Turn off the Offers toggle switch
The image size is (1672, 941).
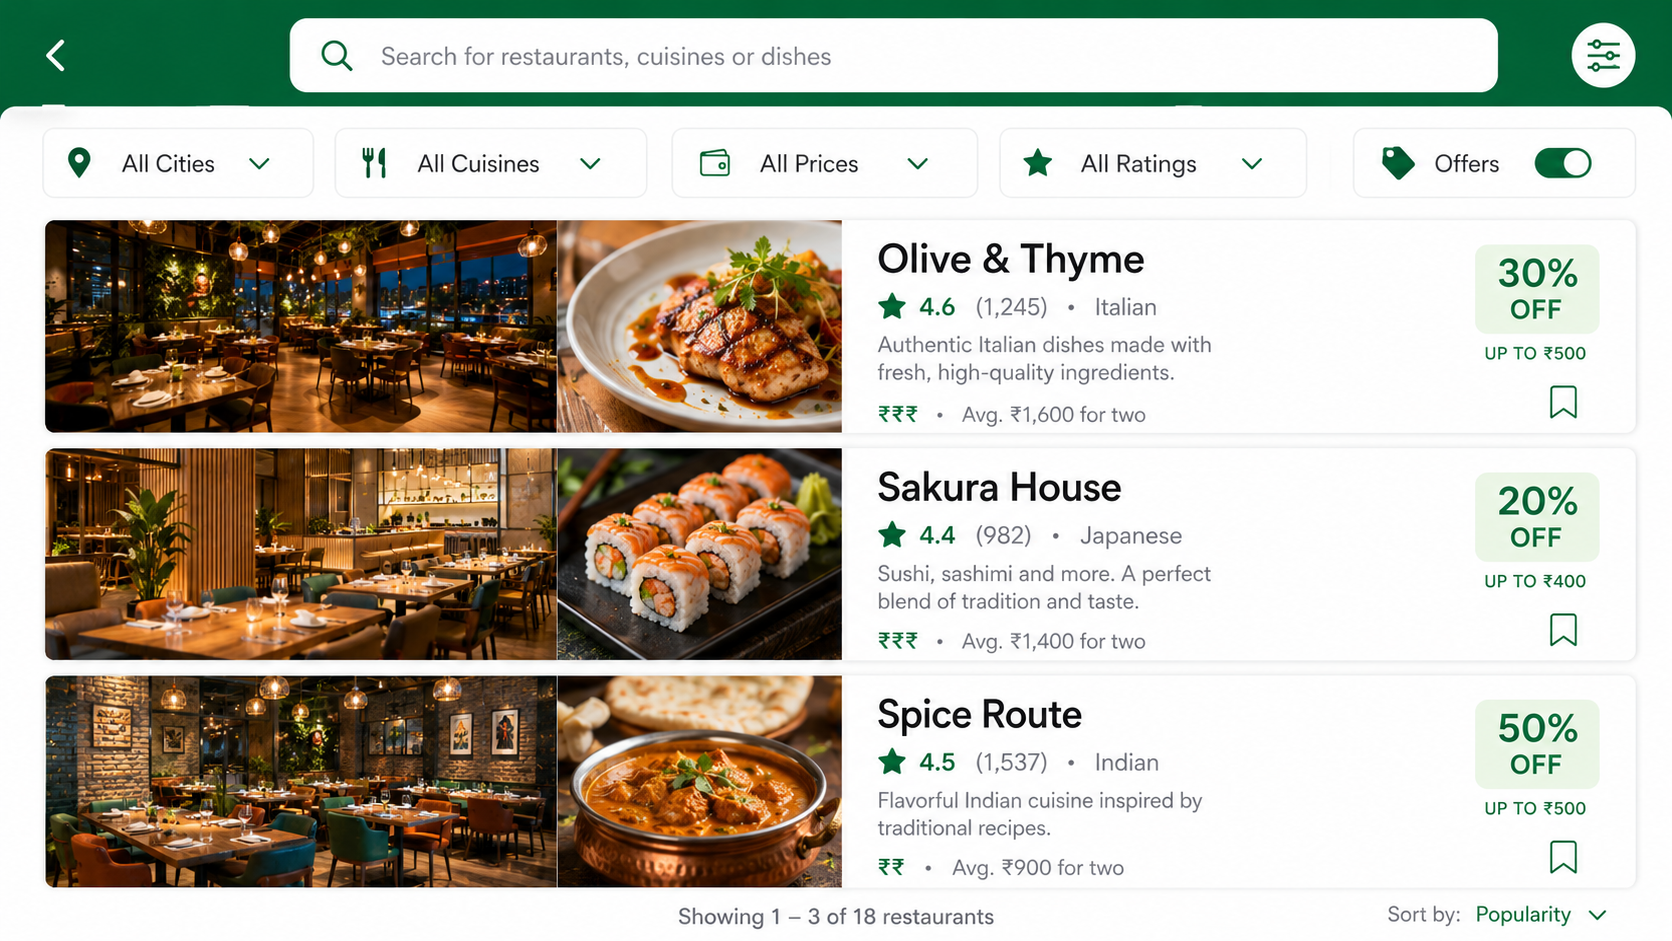(1563, 163)
